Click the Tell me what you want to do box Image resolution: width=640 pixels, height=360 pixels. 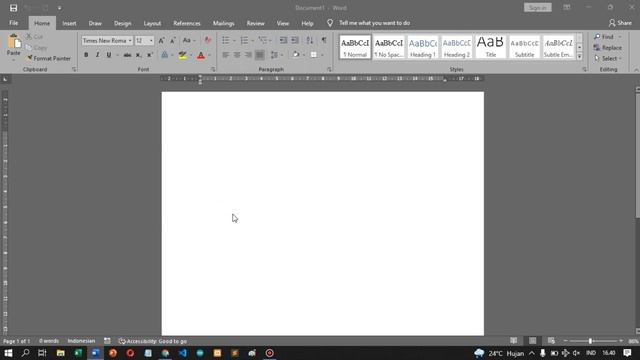coord(374,23)
